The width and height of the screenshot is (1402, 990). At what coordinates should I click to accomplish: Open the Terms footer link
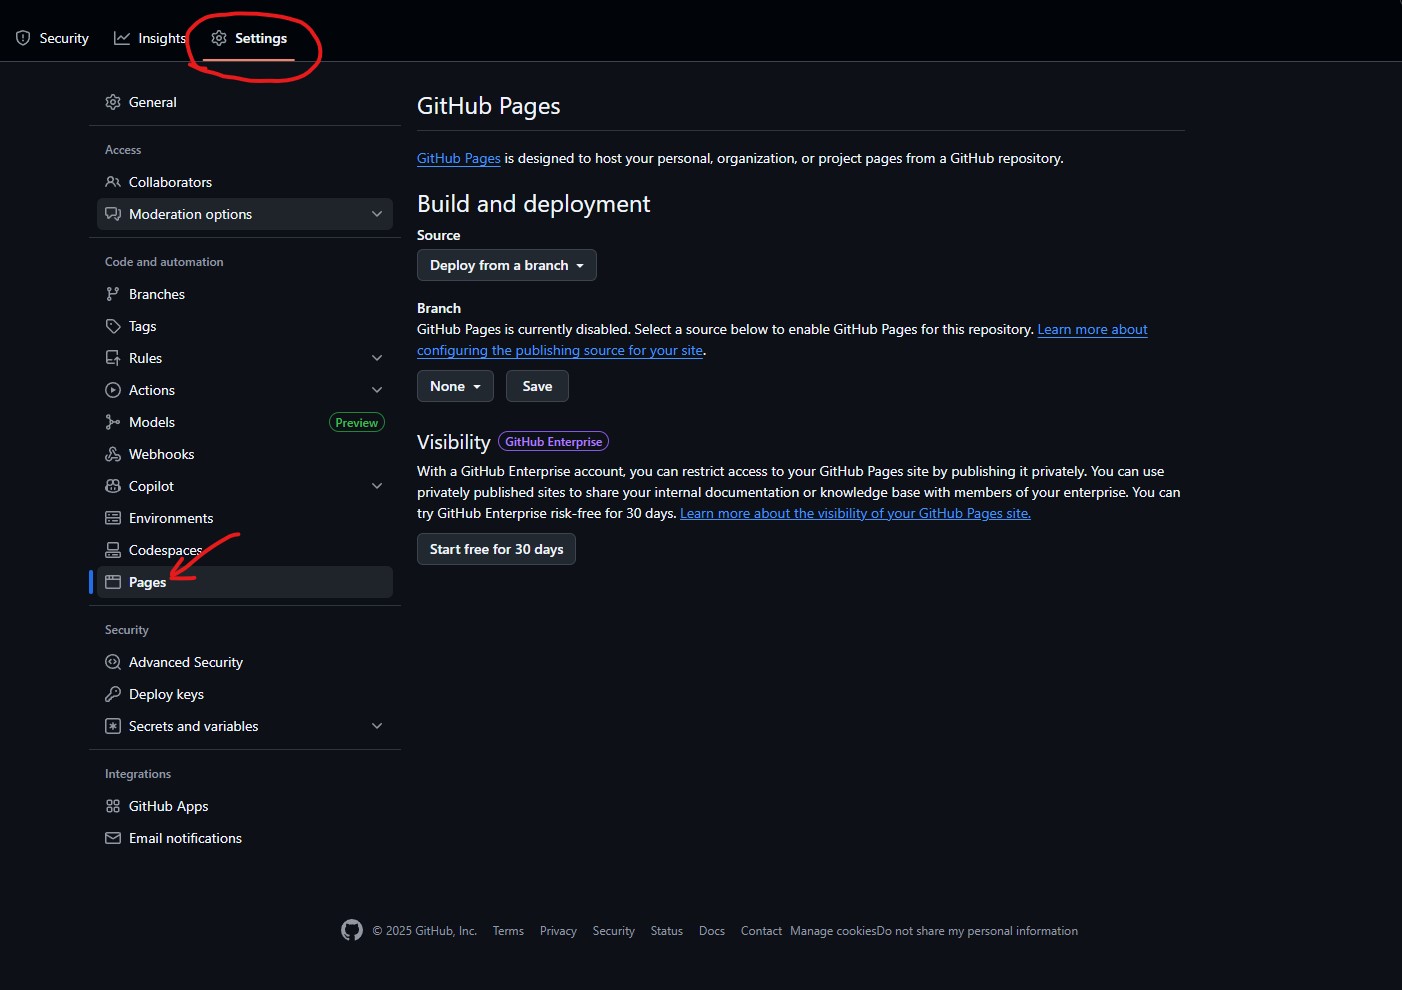508,931
